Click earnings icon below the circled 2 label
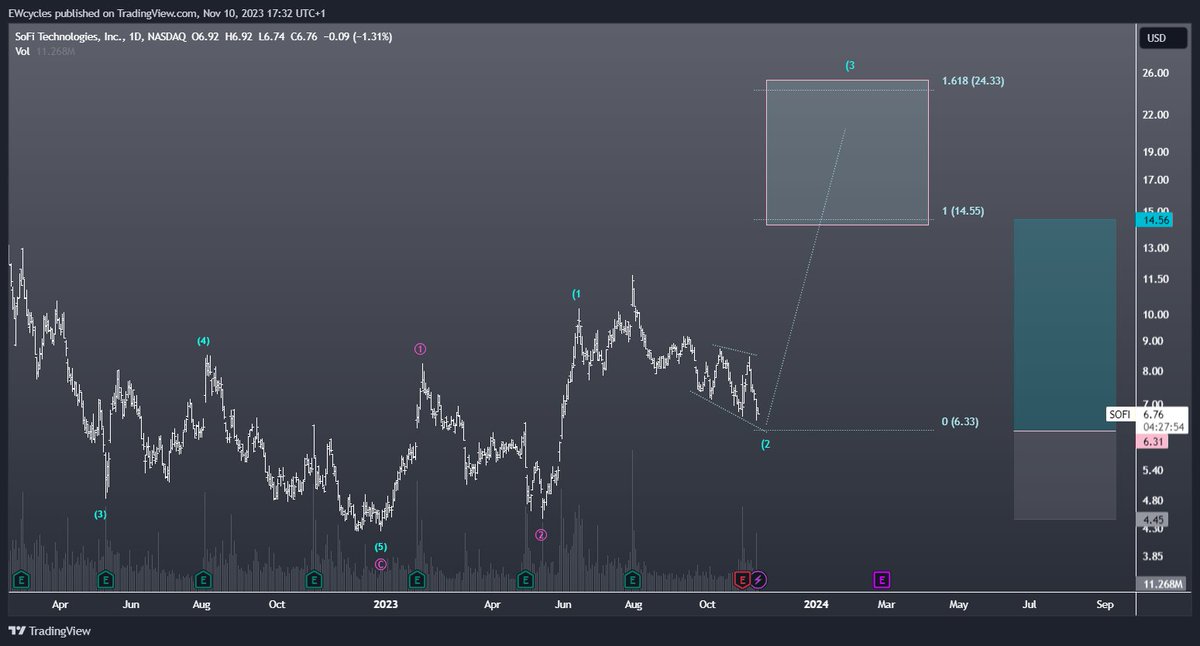This screenshot has width=1200, height=646. pos(526,579)
